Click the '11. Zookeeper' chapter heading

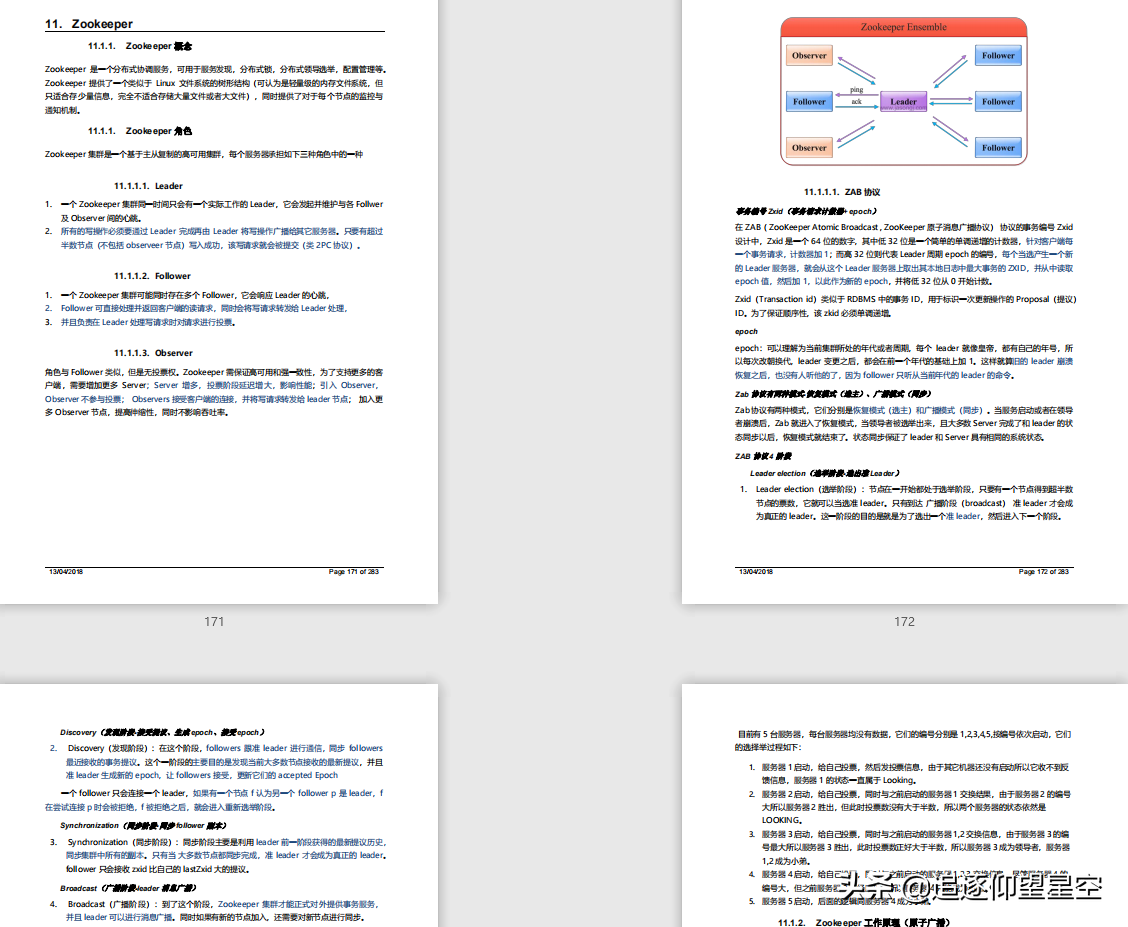pyautogui.click(x=88, y=24)
